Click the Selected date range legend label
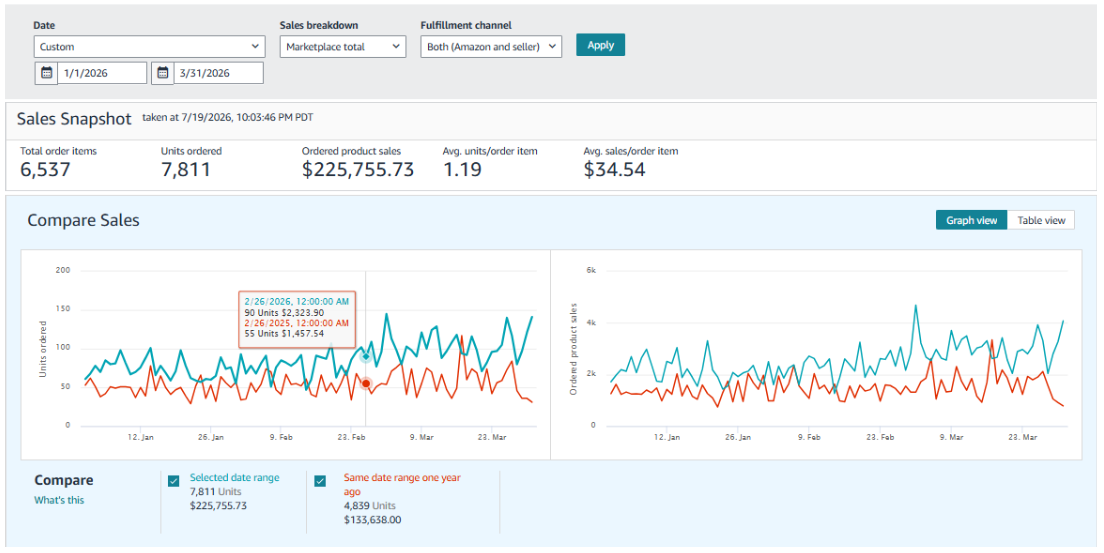Viewport: 1104px width, 553px height. point(234,478)
